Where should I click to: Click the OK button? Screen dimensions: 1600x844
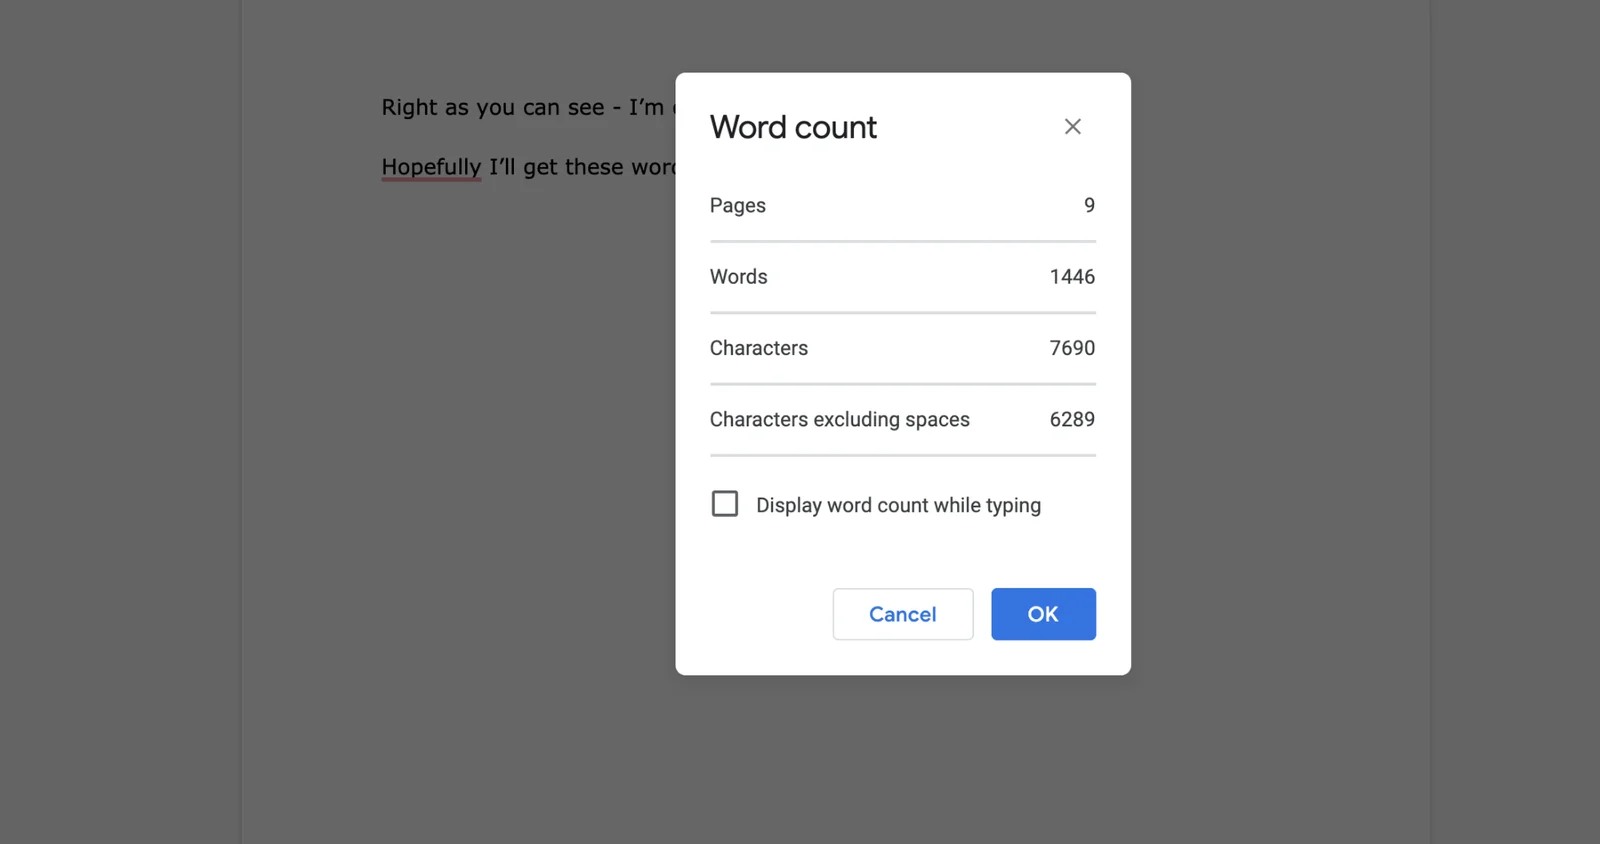click(1043, 614)
